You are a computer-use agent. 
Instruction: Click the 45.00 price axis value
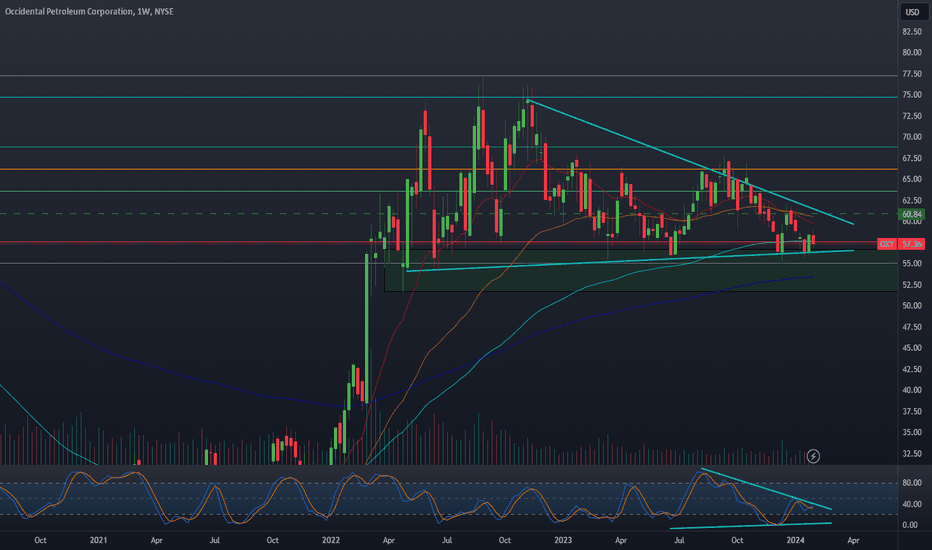click(x=912, y=348)
